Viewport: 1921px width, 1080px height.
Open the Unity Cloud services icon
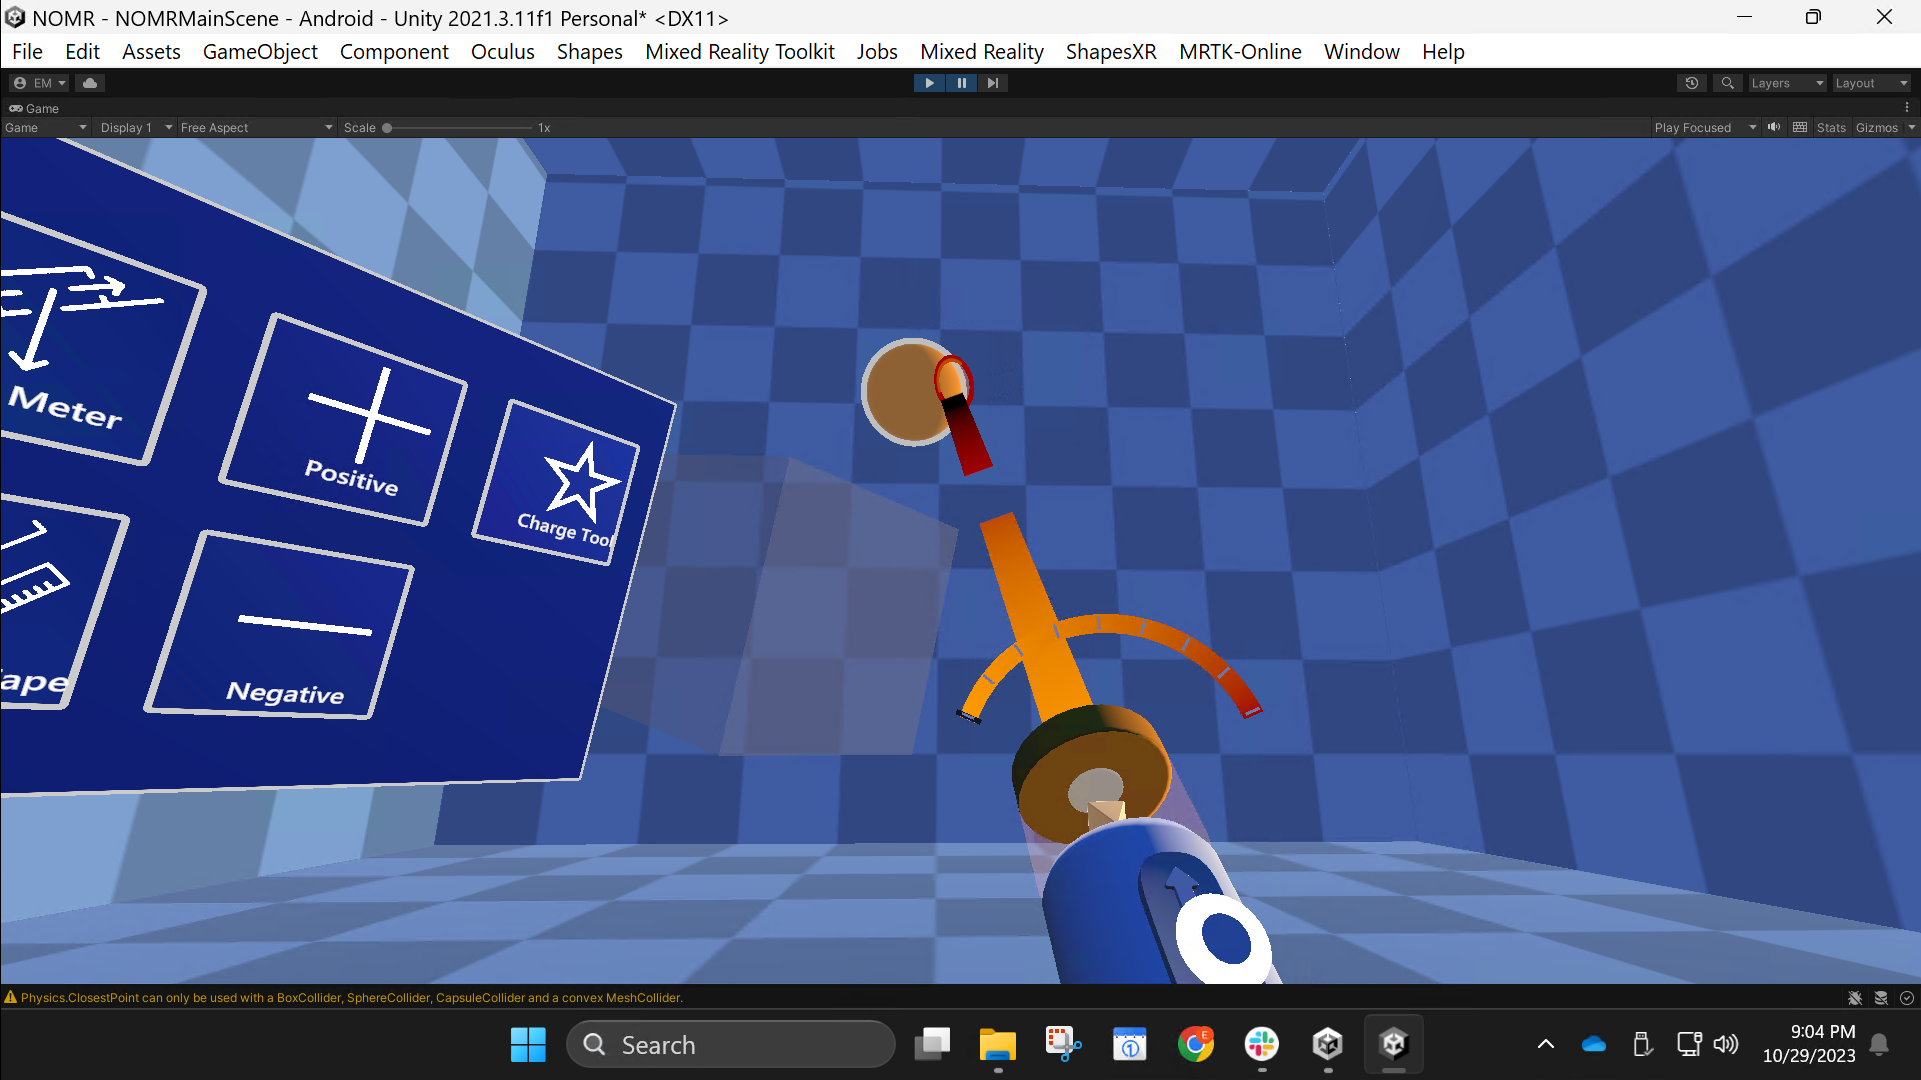point(89,83)
